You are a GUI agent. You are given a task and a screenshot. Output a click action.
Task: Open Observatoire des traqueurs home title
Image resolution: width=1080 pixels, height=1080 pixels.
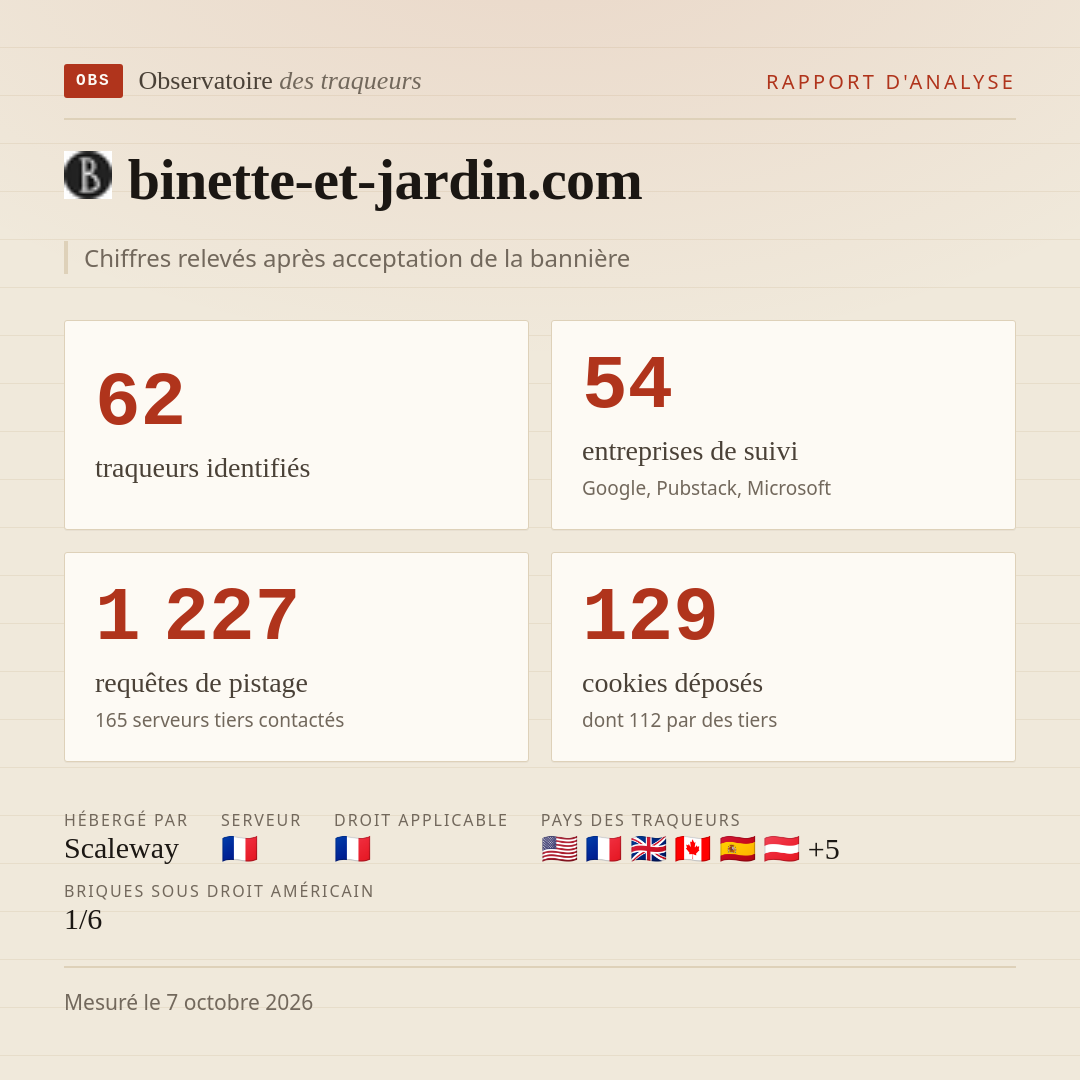click(280, 81)
